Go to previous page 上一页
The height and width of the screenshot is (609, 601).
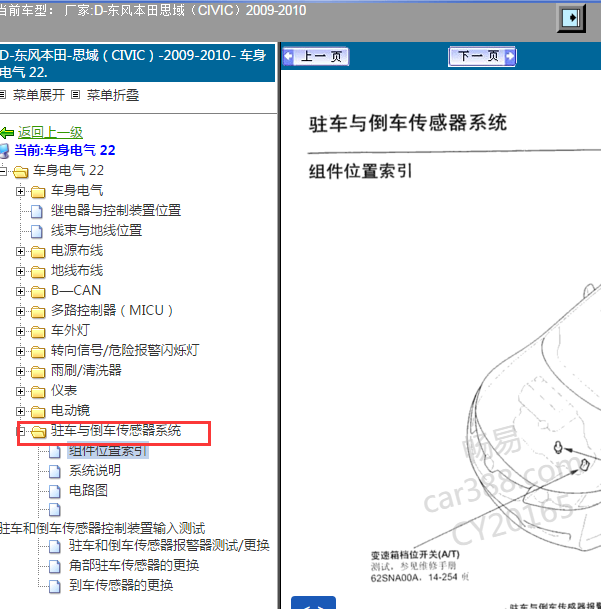[x=316, y=57]
